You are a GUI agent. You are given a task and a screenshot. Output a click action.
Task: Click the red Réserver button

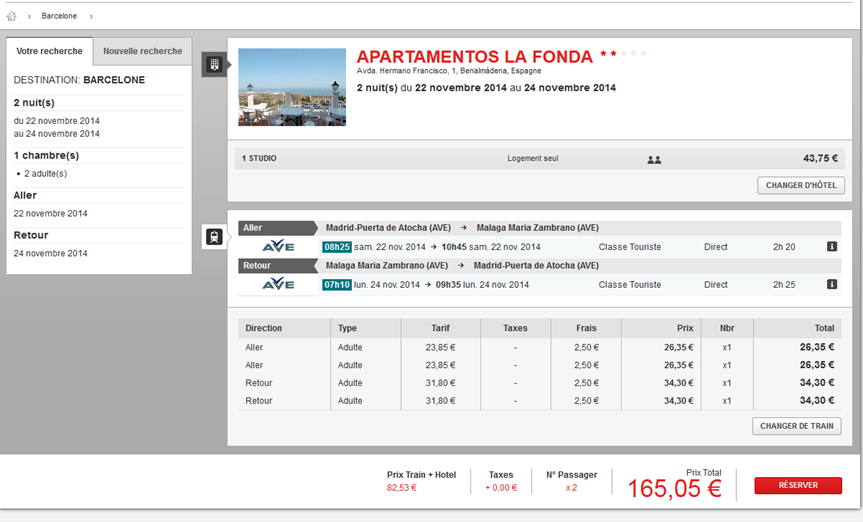(x=797, y=485)
